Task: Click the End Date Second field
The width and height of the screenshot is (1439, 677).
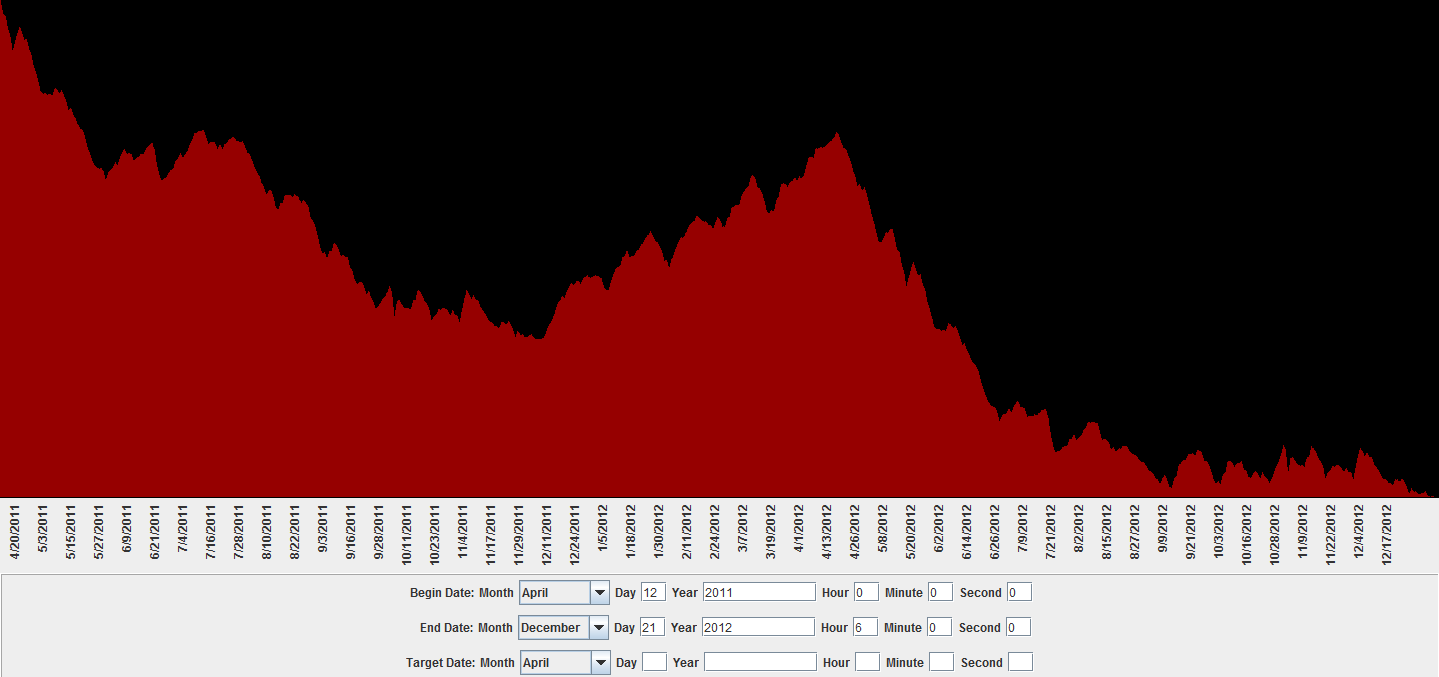Action: tap(1018, 628)
